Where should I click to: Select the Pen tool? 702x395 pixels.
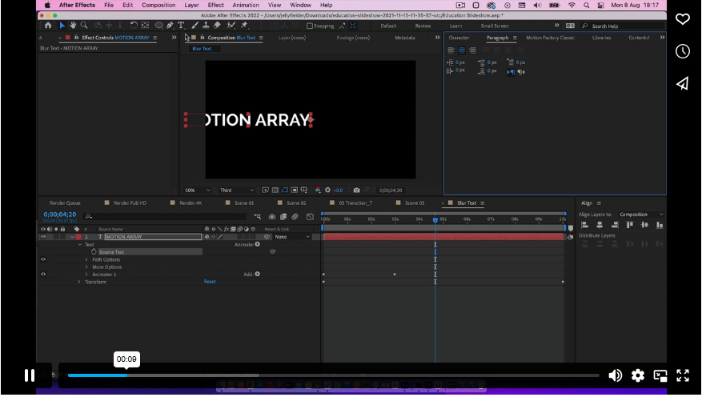click(x=170, y=26)
